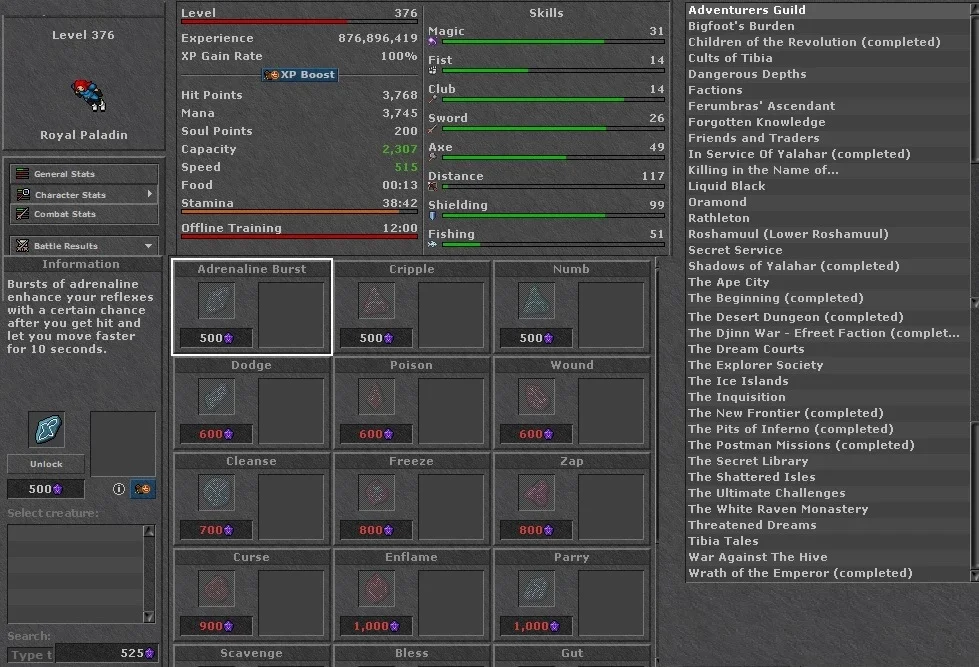Click the Axe skill icon
Viewport: 979px width, 667px height.
(x=432, y=157)
